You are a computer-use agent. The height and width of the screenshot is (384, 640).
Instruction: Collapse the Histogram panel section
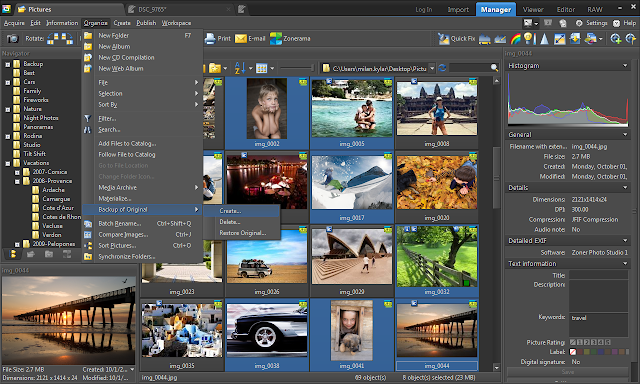pos(625,66)
